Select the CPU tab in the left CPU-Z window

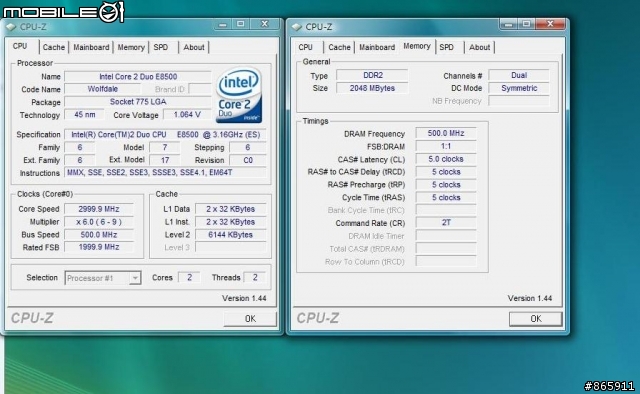pyautogui.click(x=20, y=46)
